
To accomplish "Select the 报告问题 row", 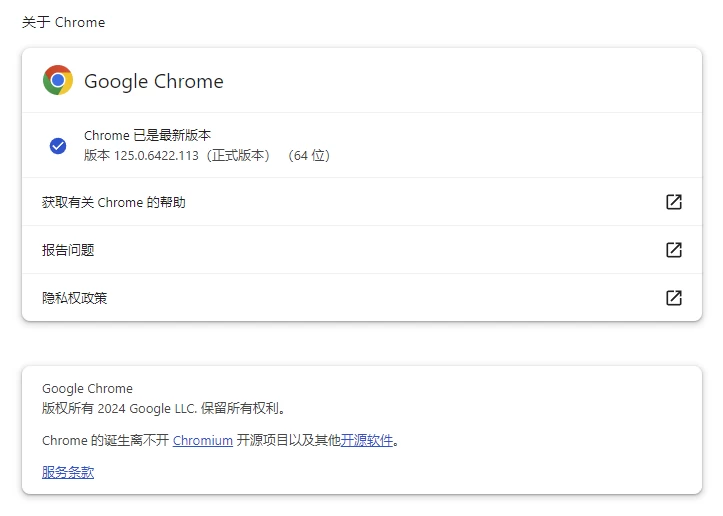I will (x=68, y=250).
